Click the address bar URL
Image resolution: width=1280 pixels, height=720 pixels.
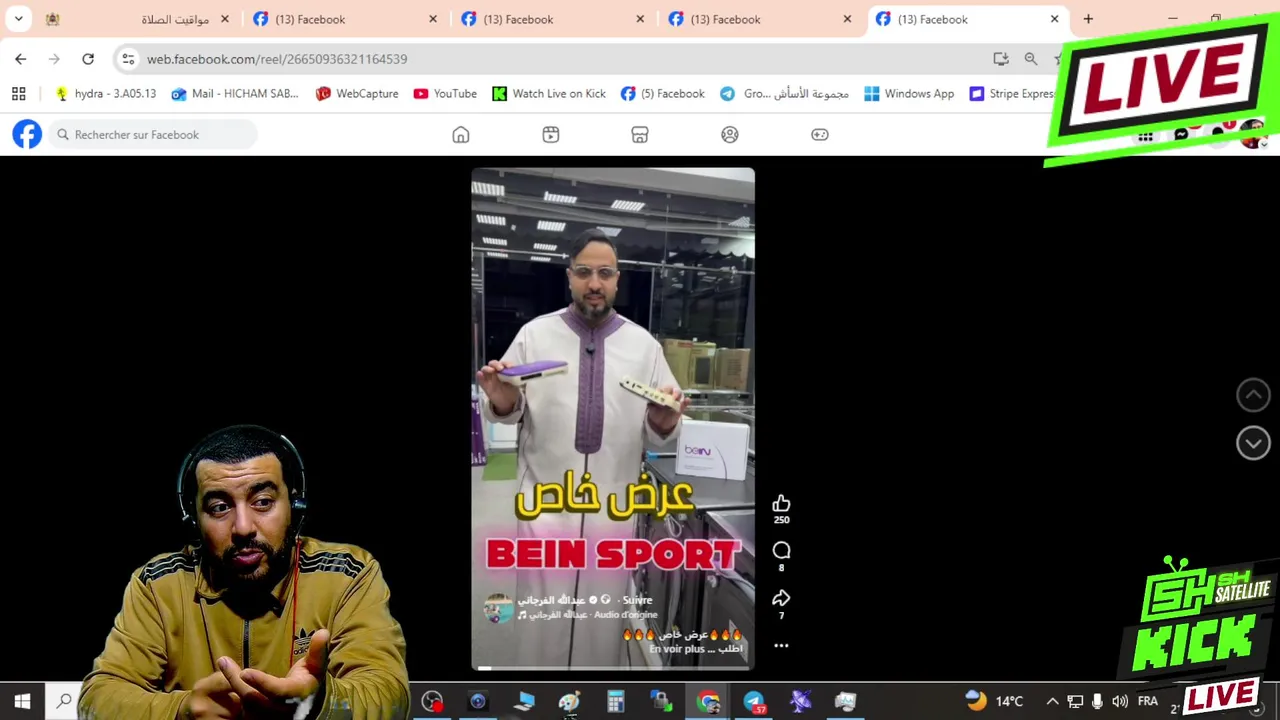point(277,59)
